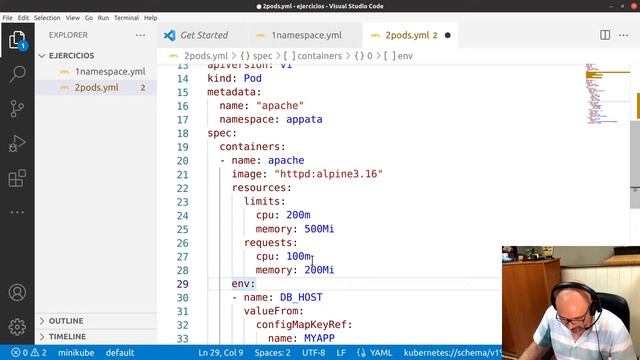Open the Help menu

151,18
